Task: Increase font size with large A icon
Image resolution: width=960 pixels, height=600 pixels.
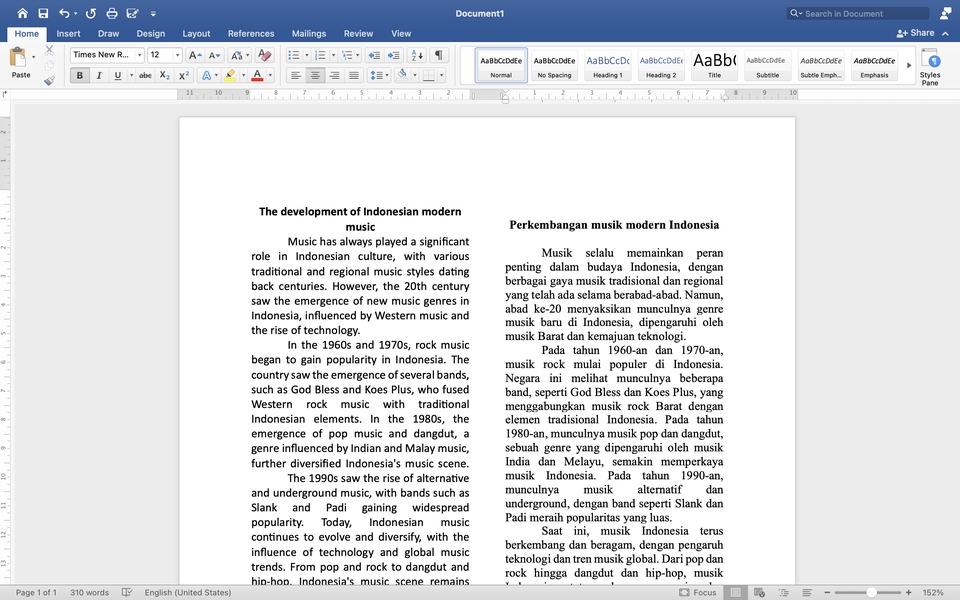Action: (x=194, y=55)
